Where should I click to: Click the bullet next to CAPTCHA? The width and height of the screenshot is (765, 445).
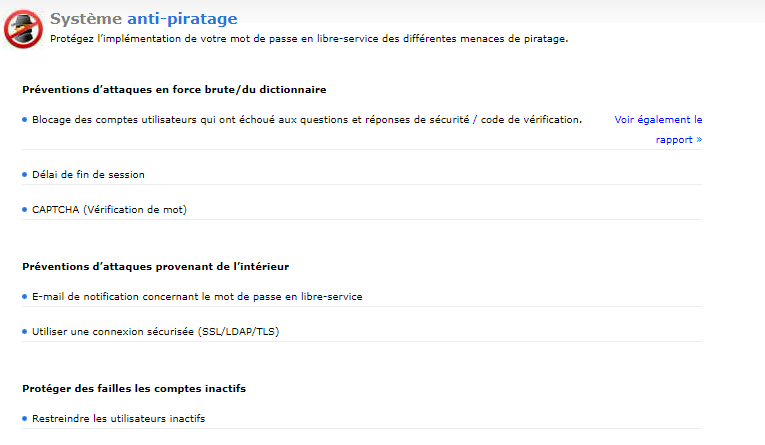click(24, 209)
